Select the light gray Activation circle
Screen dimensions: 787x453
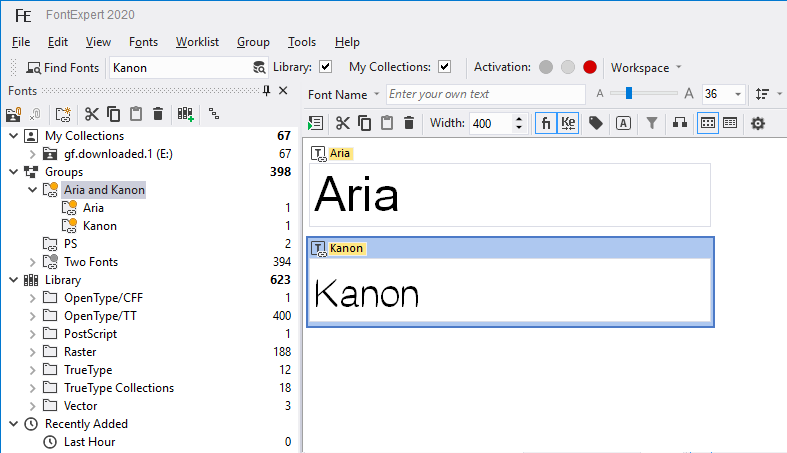(x=568, y=67)
